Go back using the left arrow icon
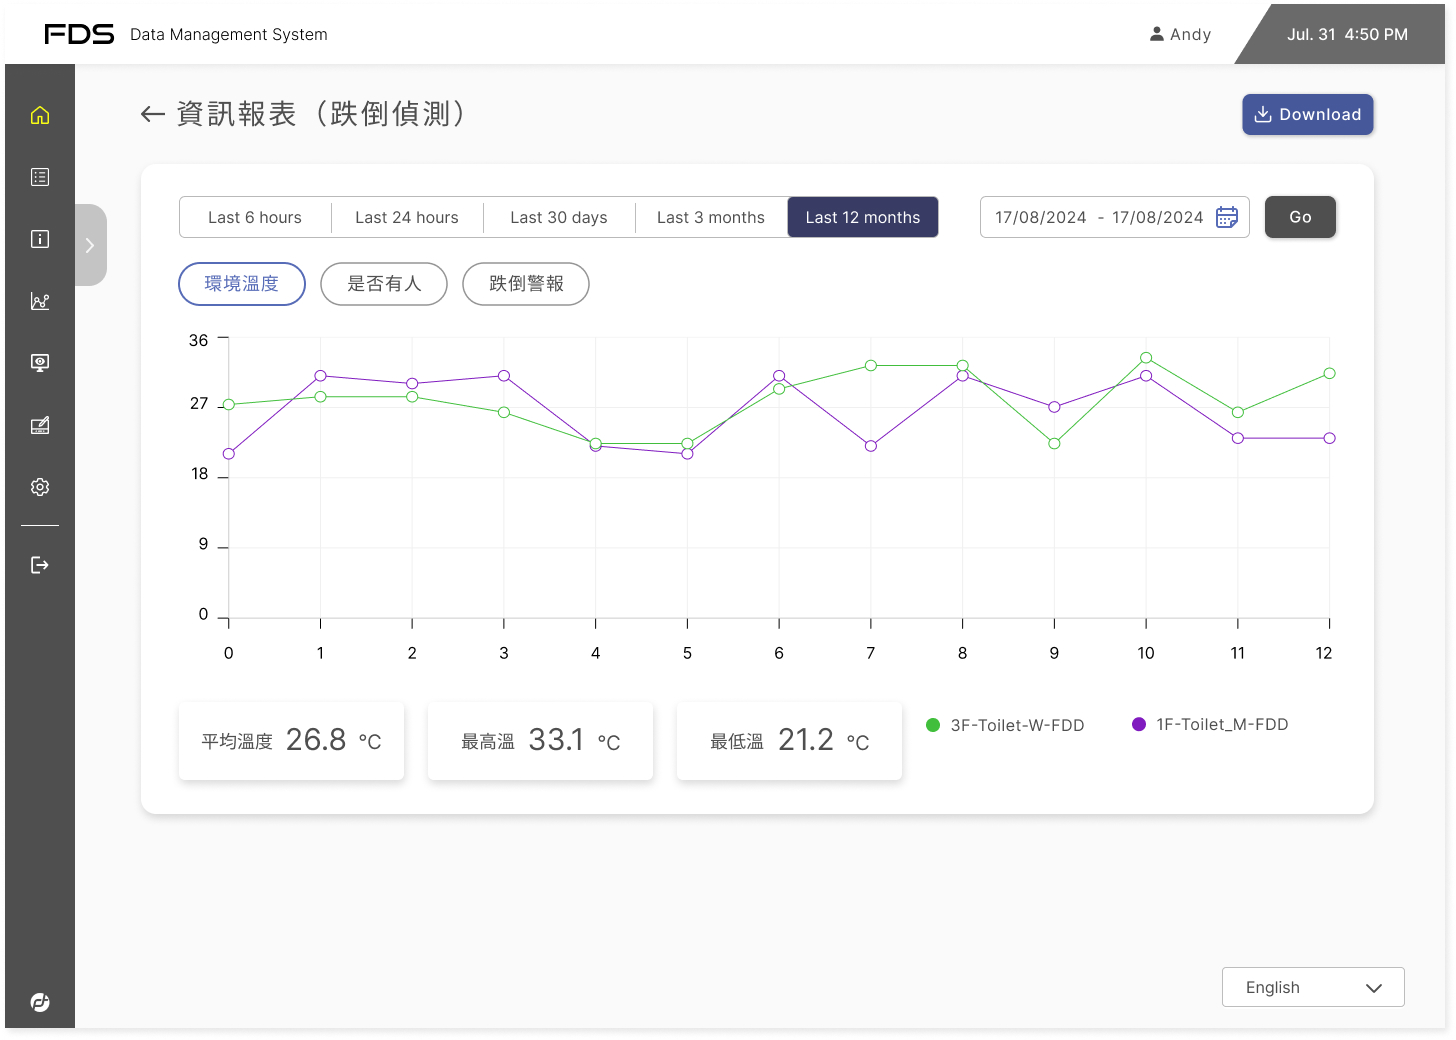 [152, 115]
